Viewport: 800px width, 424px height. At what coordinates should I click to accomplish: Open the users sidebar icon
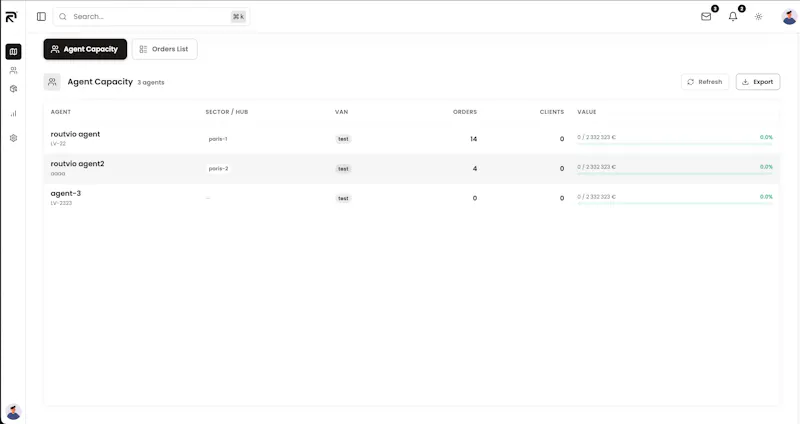coord(13,70)
